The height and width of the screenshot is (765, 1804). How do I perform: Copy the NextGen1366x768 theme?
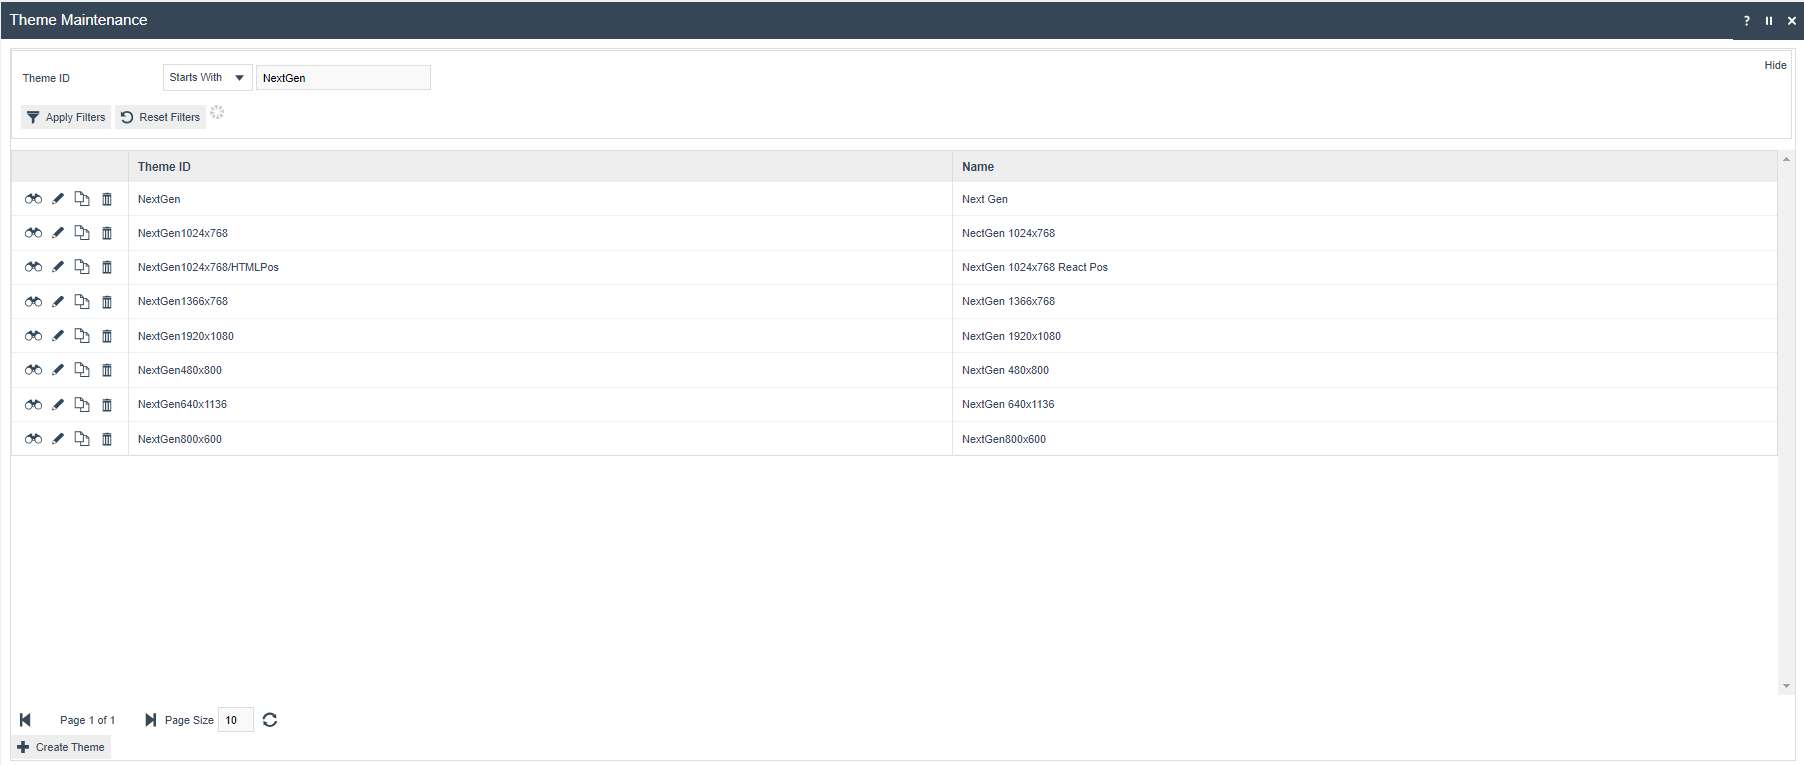pyautogui.click(x=82, y=301)
